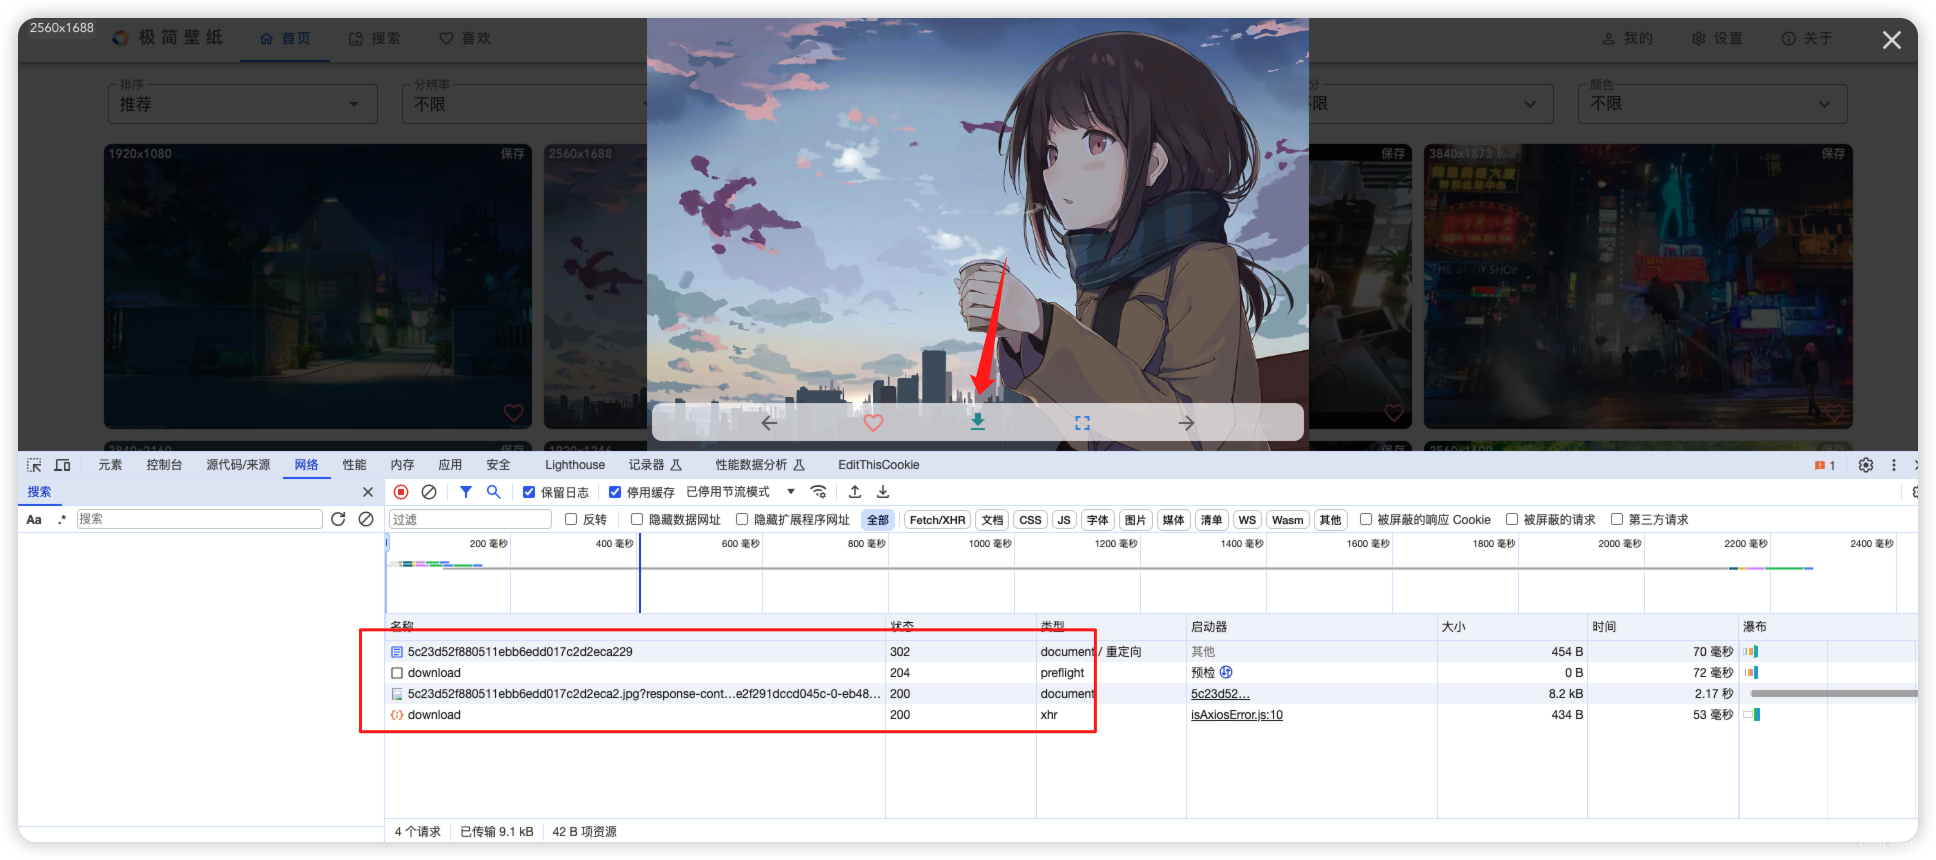Open the isAxiosError.js:10 initiator link

point(1237,715)
